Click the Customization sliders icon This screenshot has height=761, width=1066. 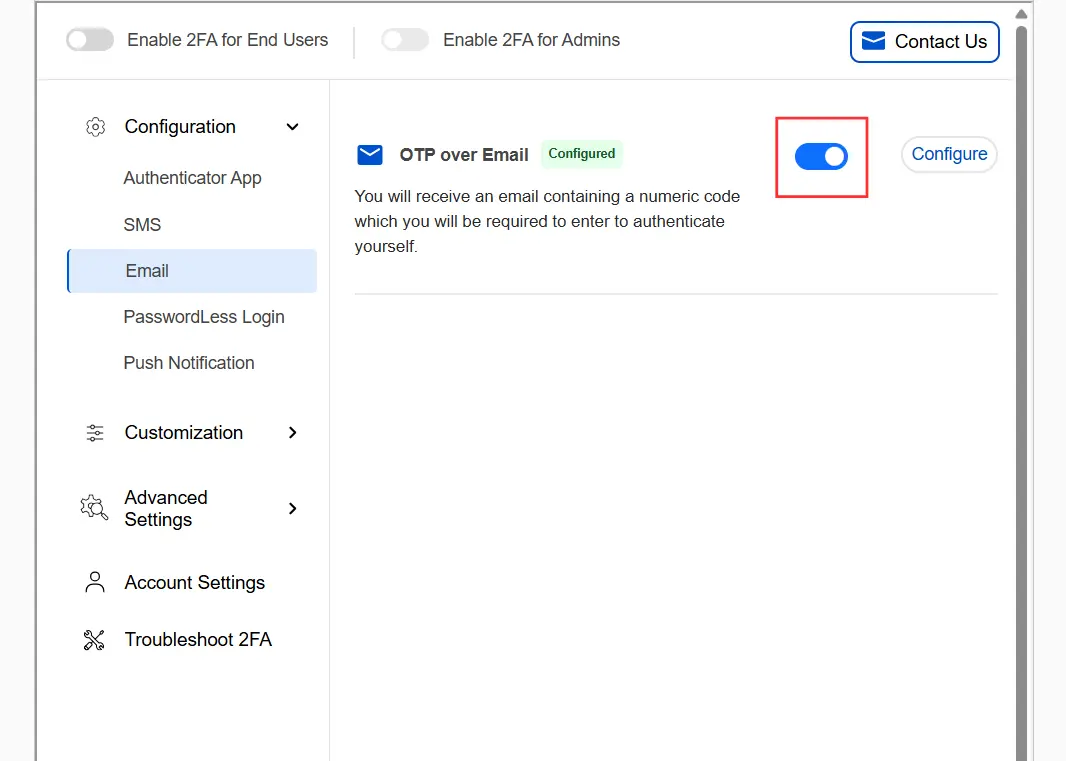pos(95,433)
